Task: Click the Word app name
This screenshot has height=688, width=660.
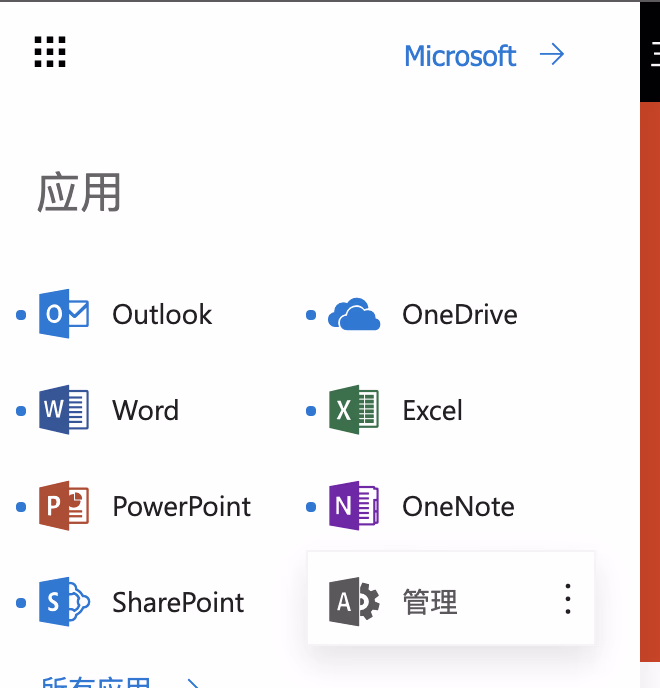Action: coord(145,411)
